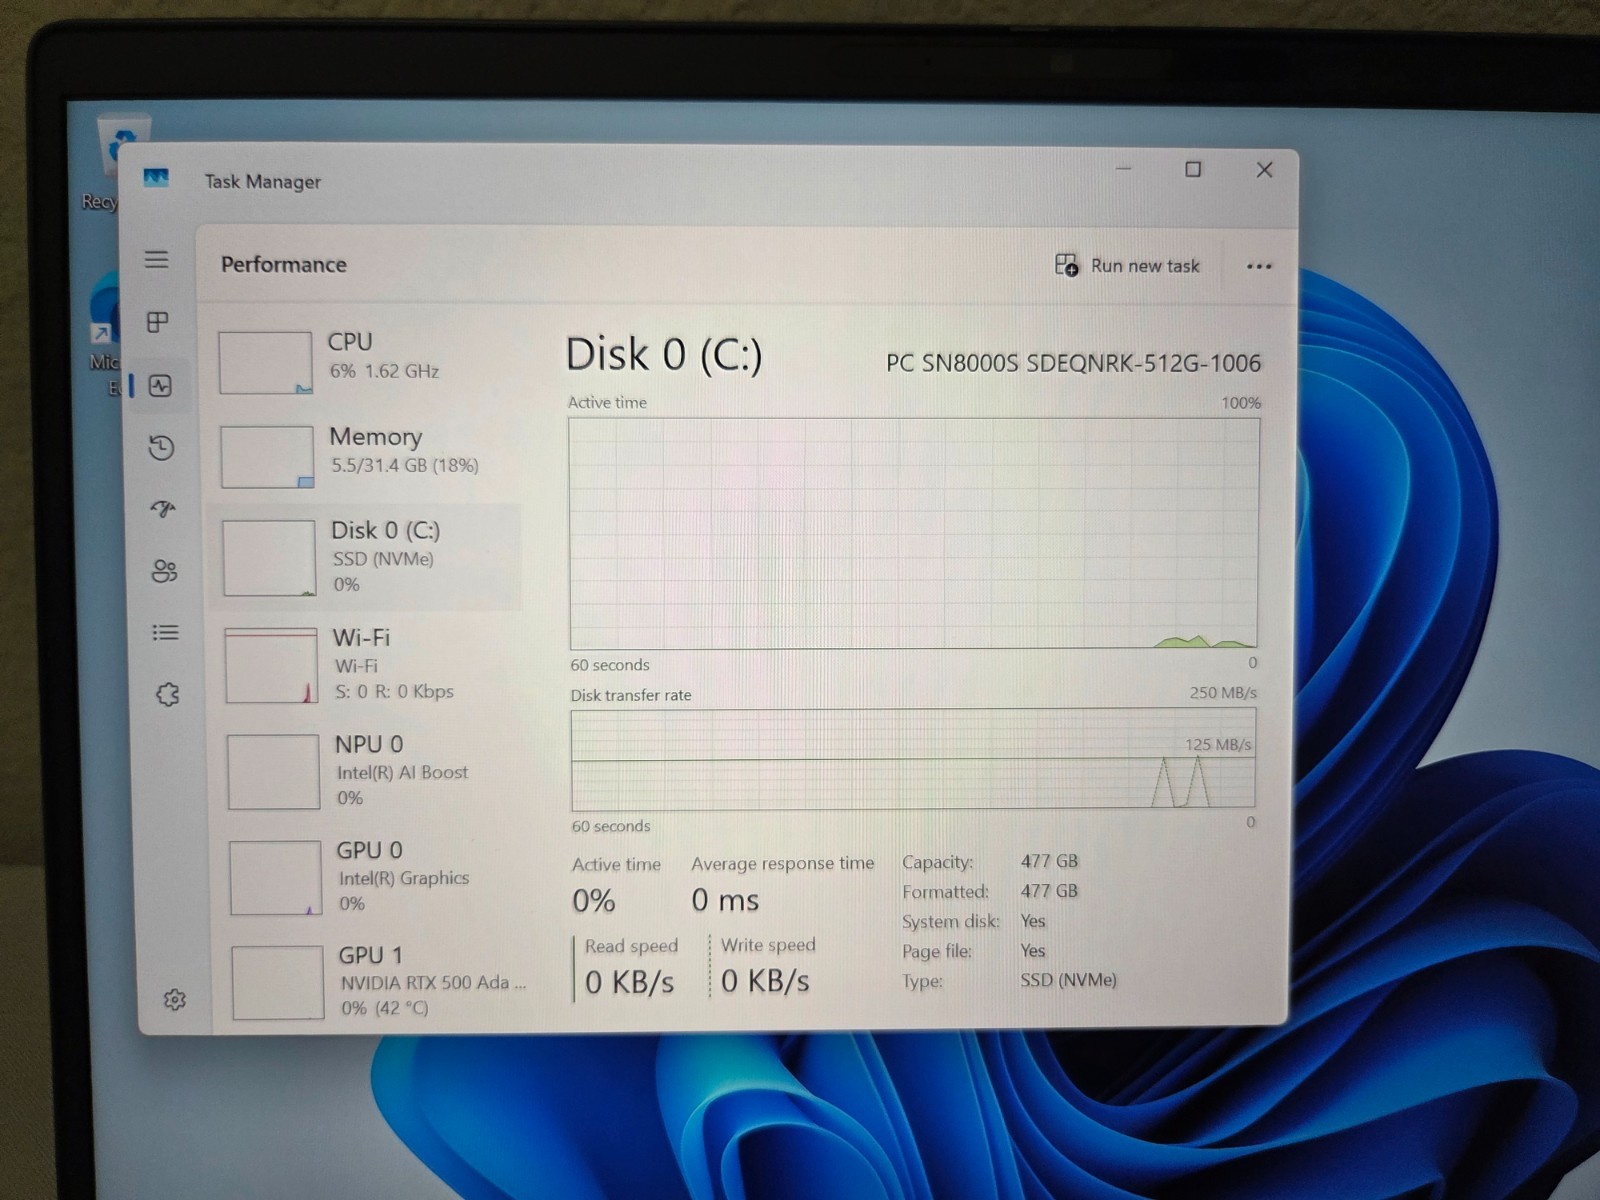This screenshot has width=1600, height=1200.
Task: Open the three-dots more options menu
Action: tap(1259, 266)
